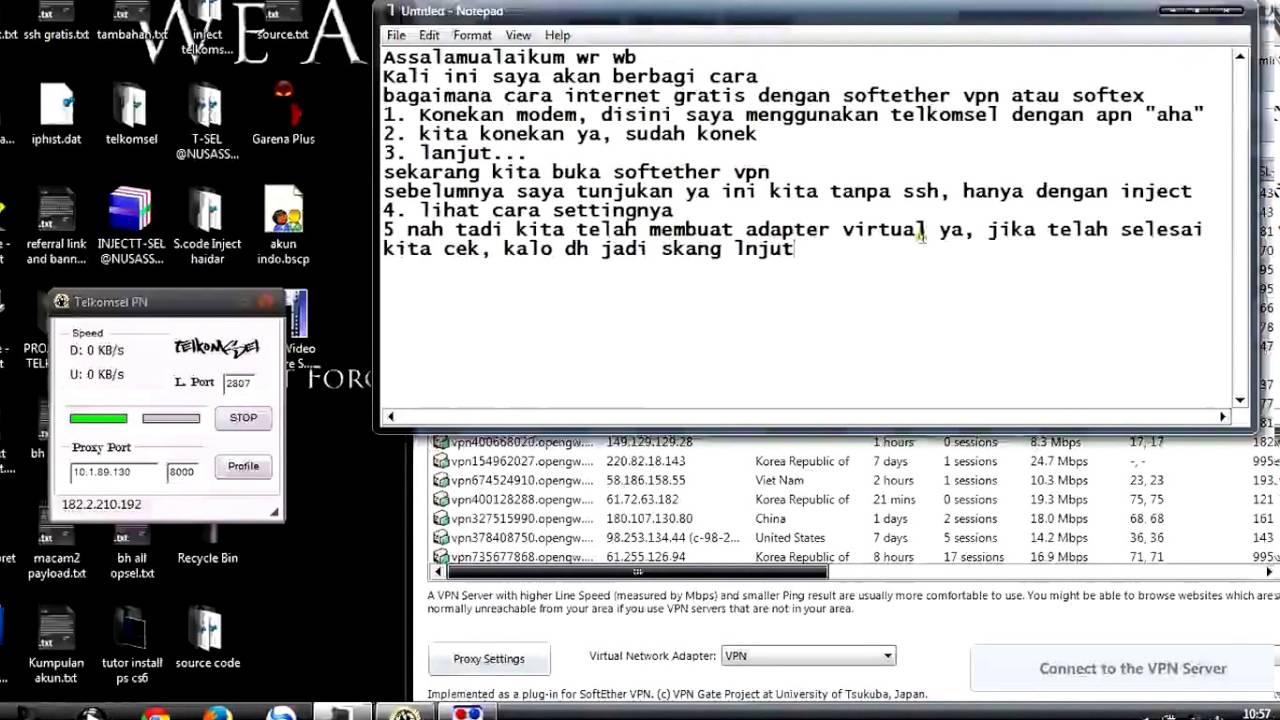This screenshot has height=720, width=1280.
Task: Select the source code folder icon
Action: point(207,640)
